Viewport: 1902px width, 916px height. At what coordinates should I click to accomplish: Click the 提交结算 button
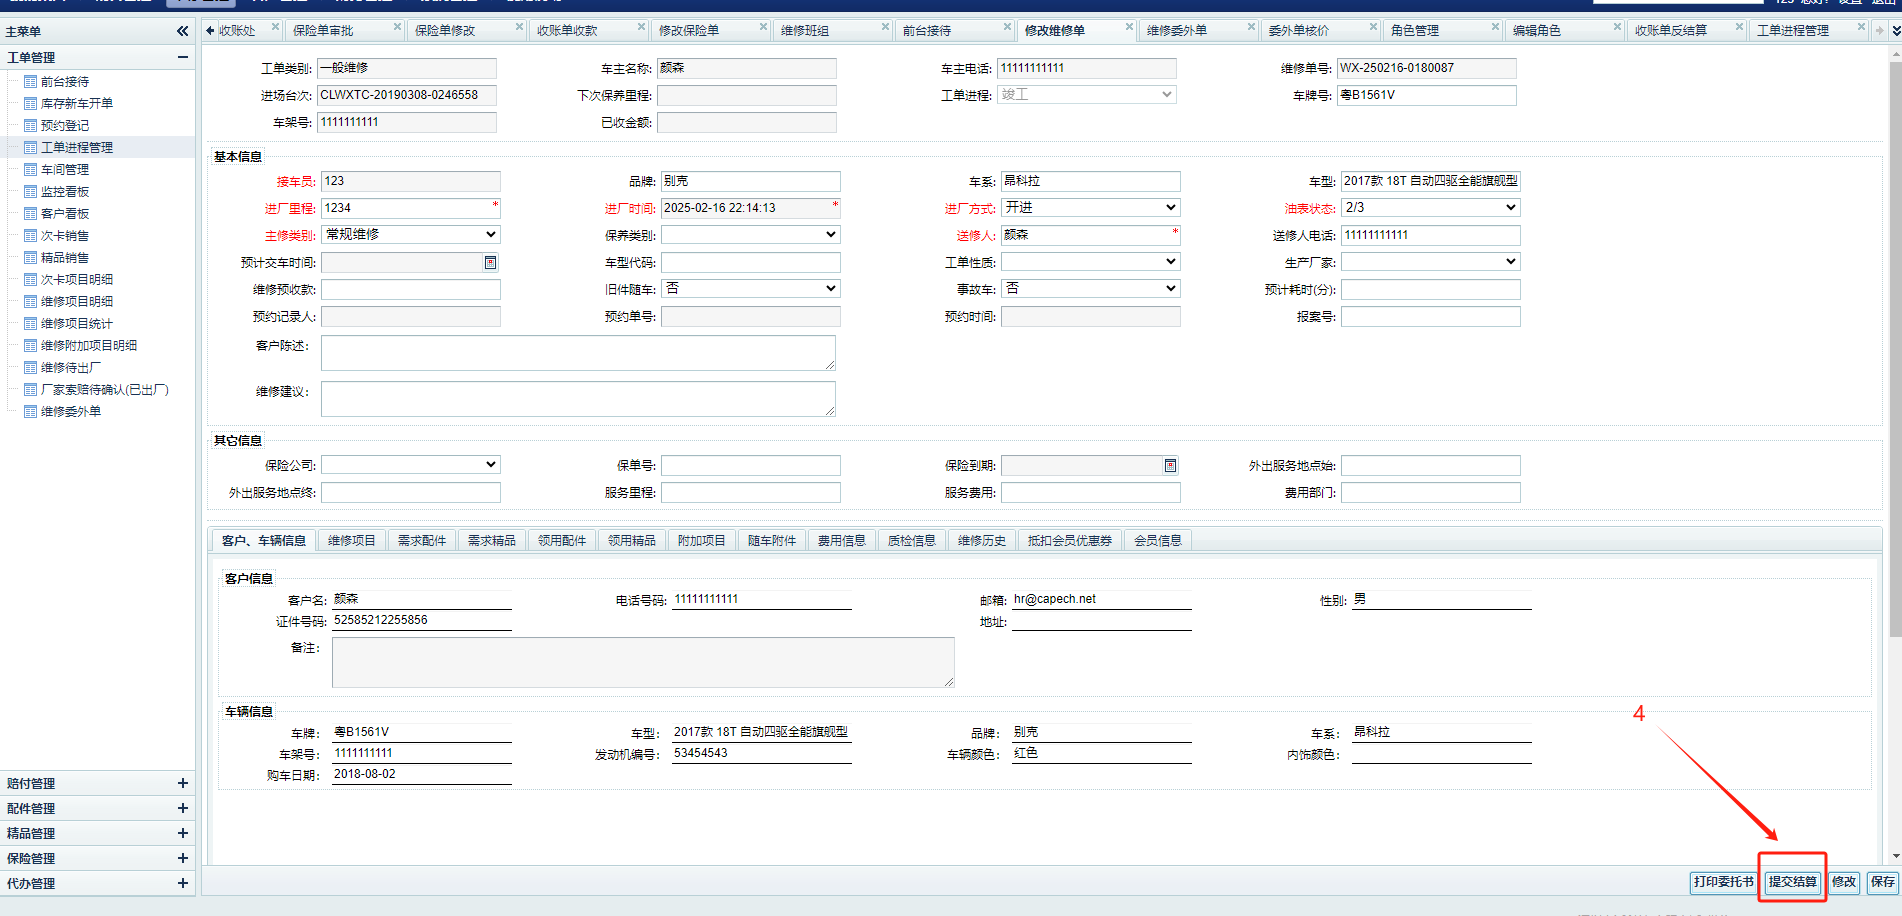coord(1792,882)
